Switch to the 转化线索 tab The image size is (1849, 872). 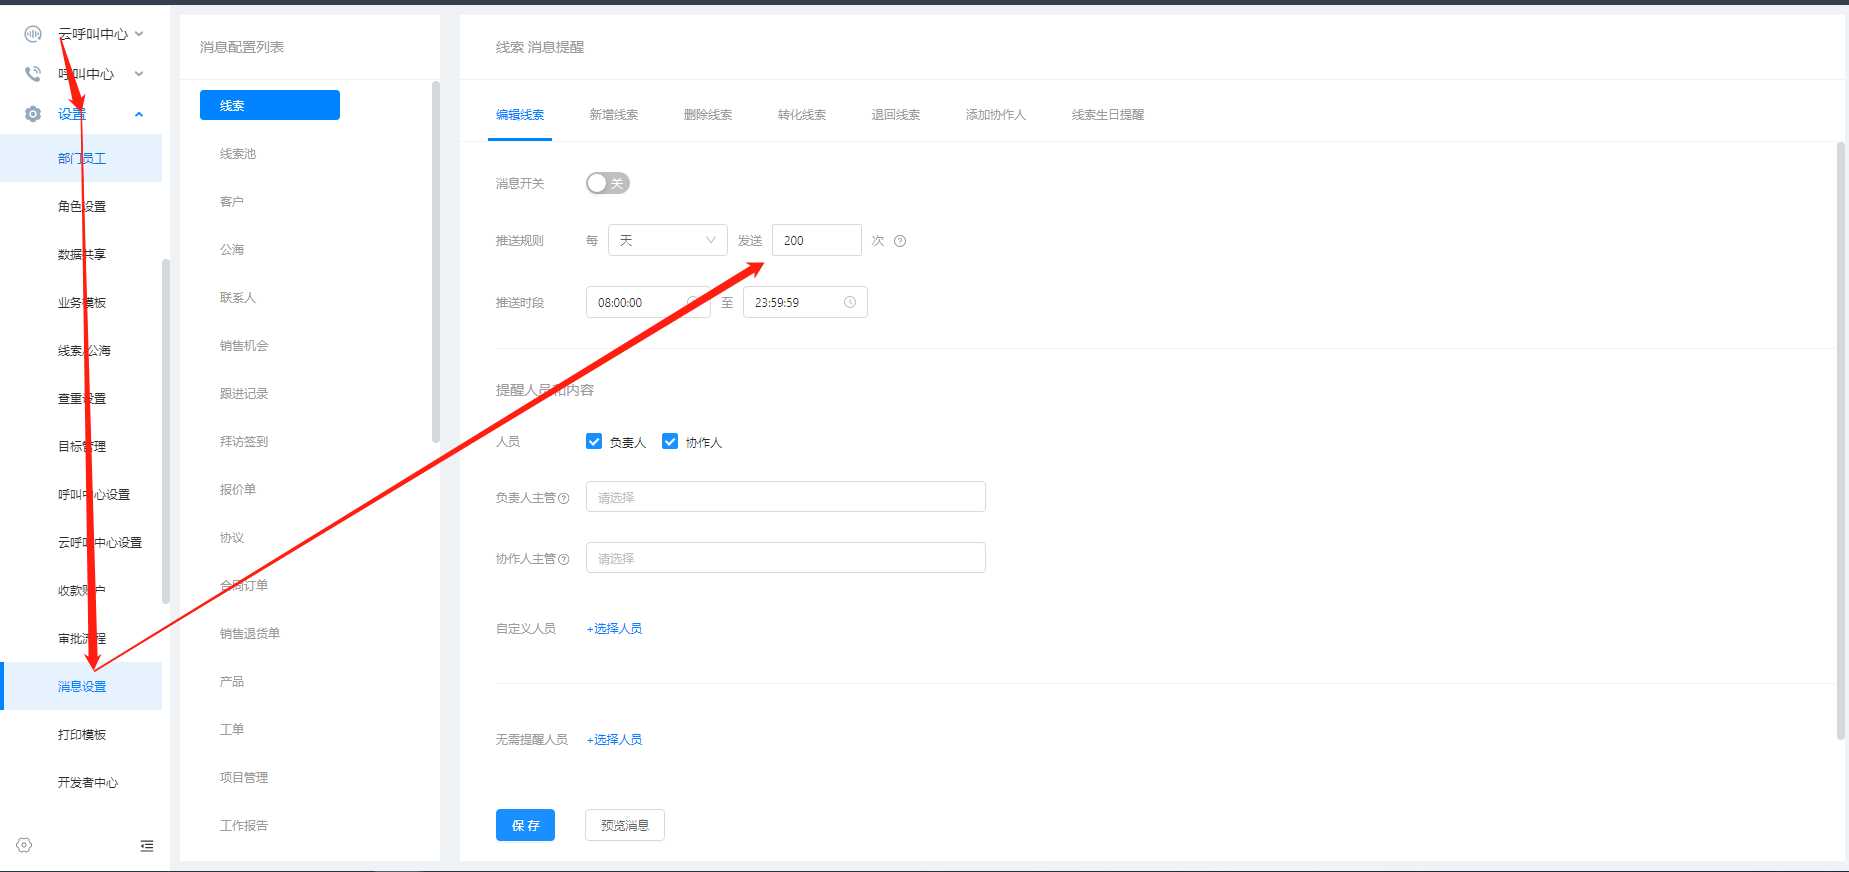pos(802,115)
